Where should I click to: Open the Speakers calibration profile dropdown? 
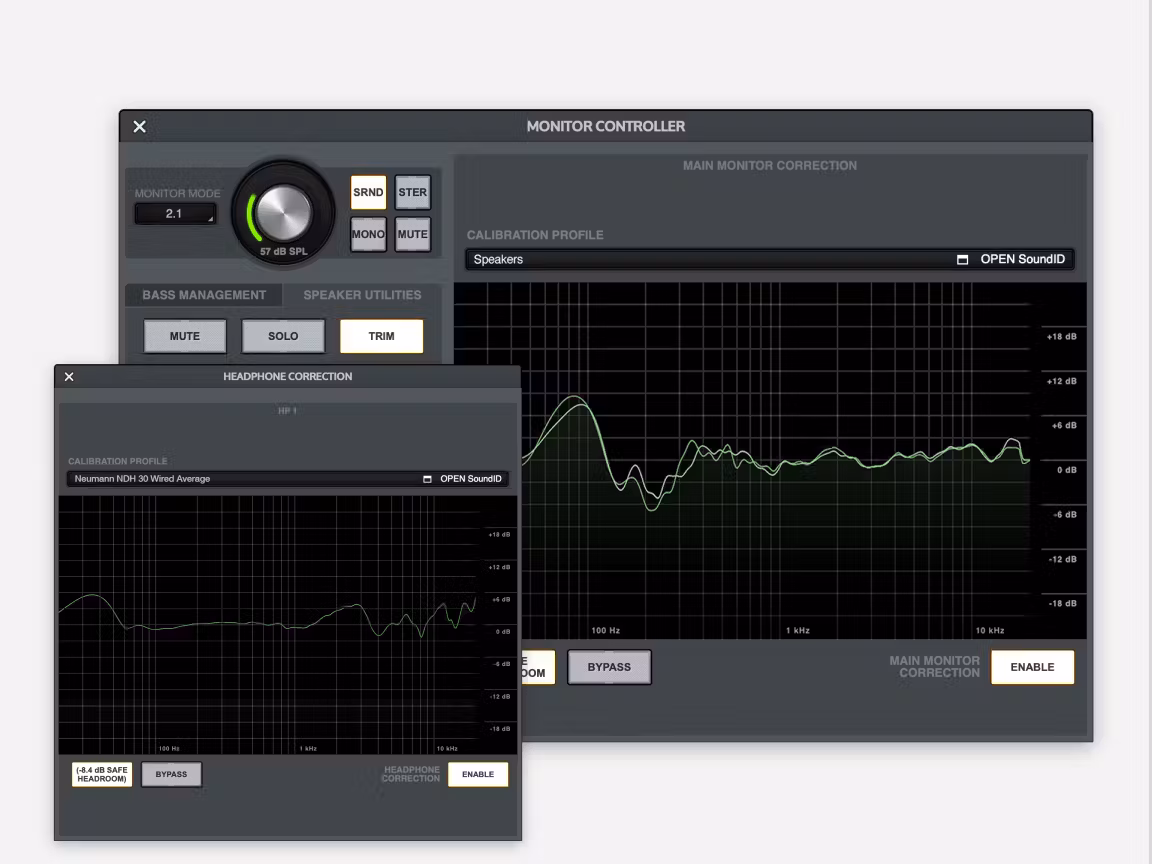point(710,260)
